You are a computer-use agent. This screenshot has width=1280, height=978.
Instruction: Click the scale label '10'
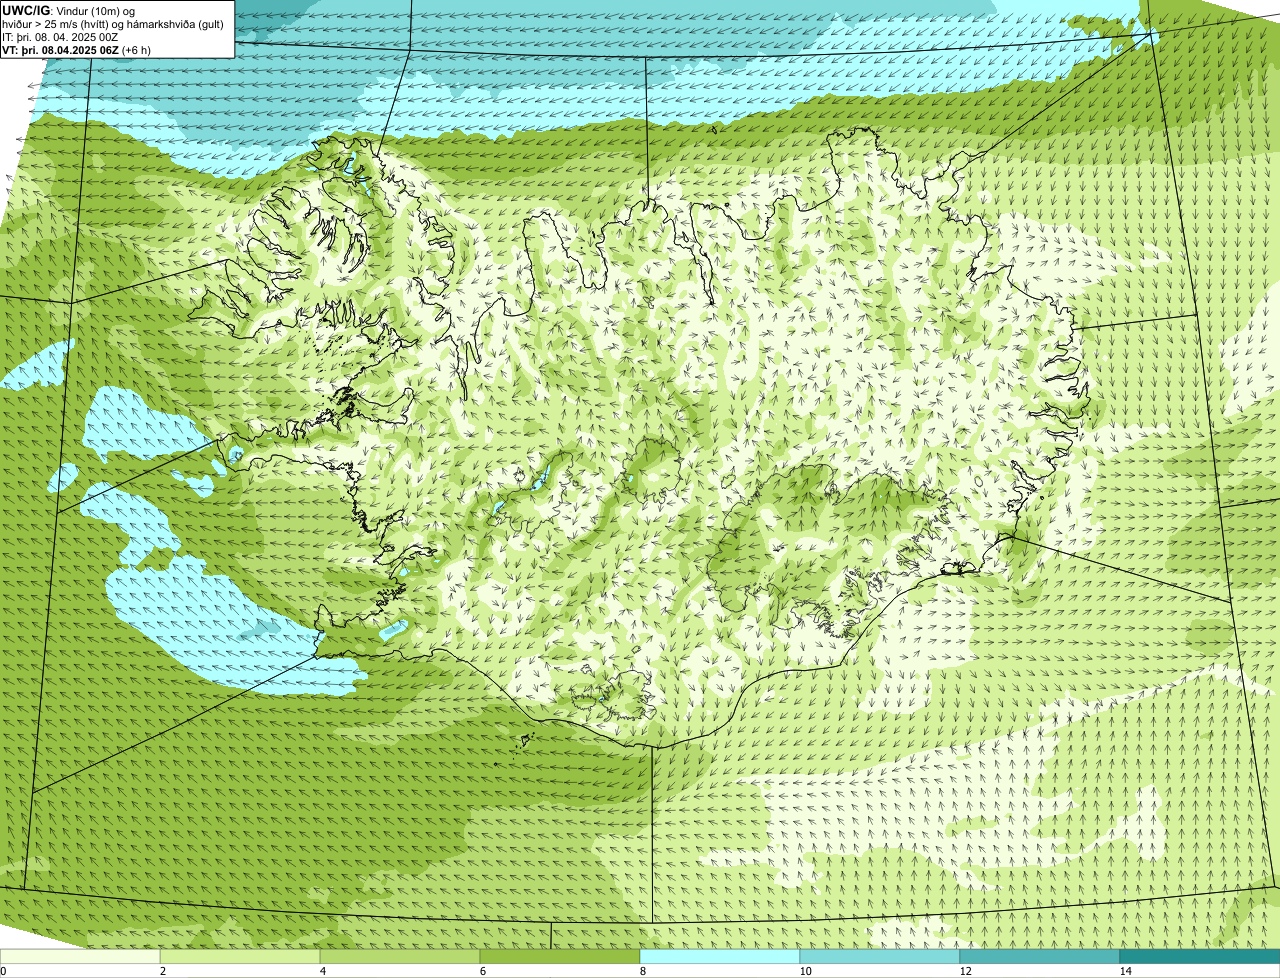tap(805, 971)
